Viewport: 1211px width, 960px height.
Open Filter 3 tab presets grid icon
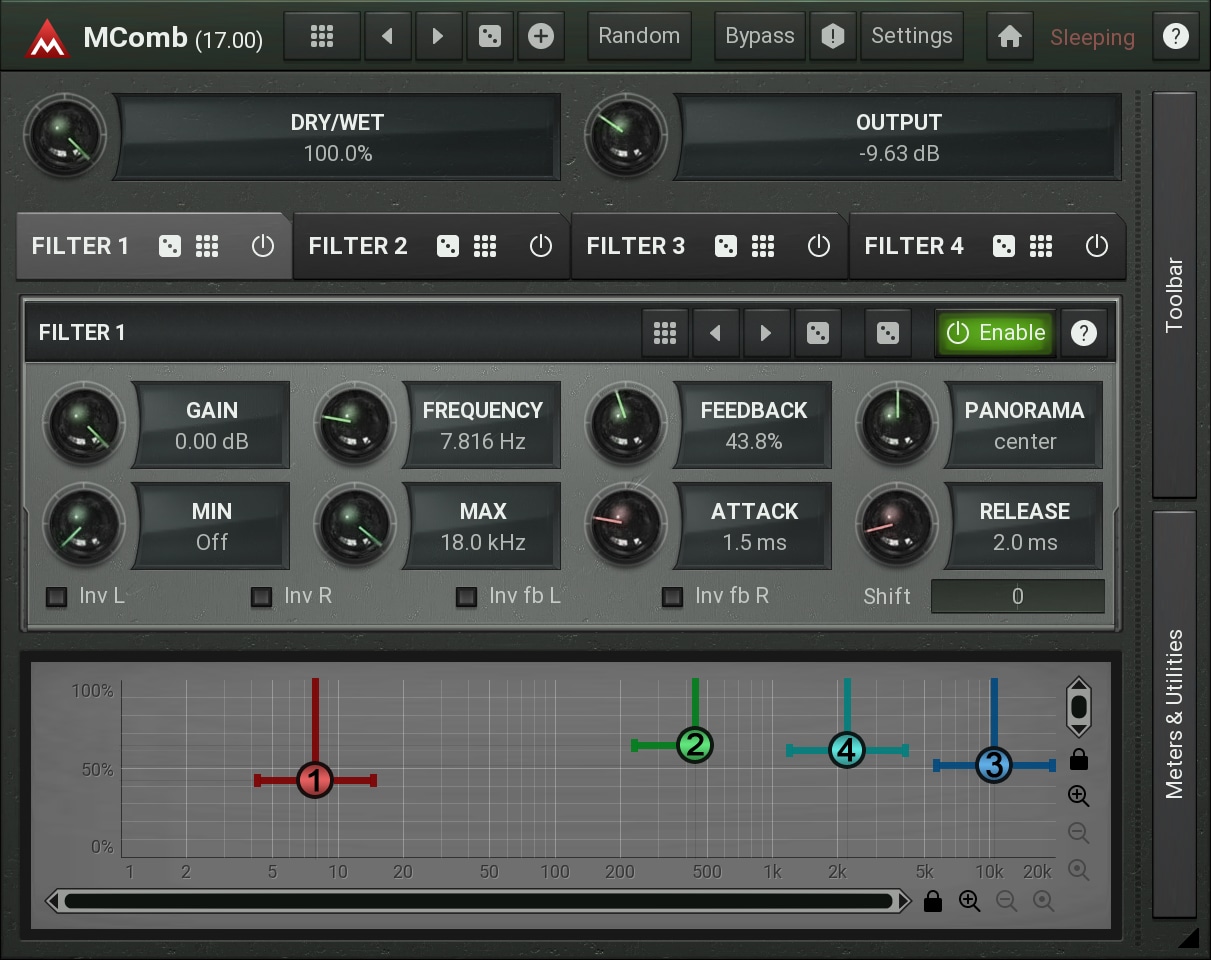pos(763,246)
